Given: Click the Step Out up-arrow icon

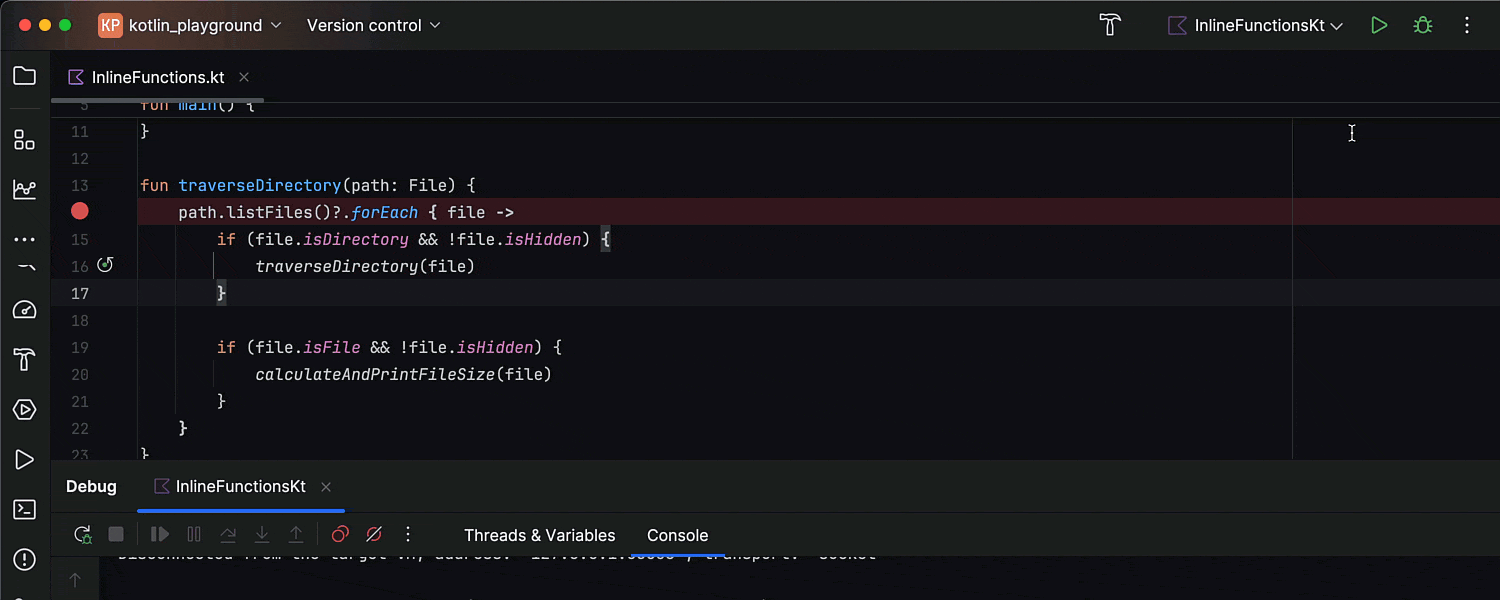Looking at the screenshot, I should point(296,534).
